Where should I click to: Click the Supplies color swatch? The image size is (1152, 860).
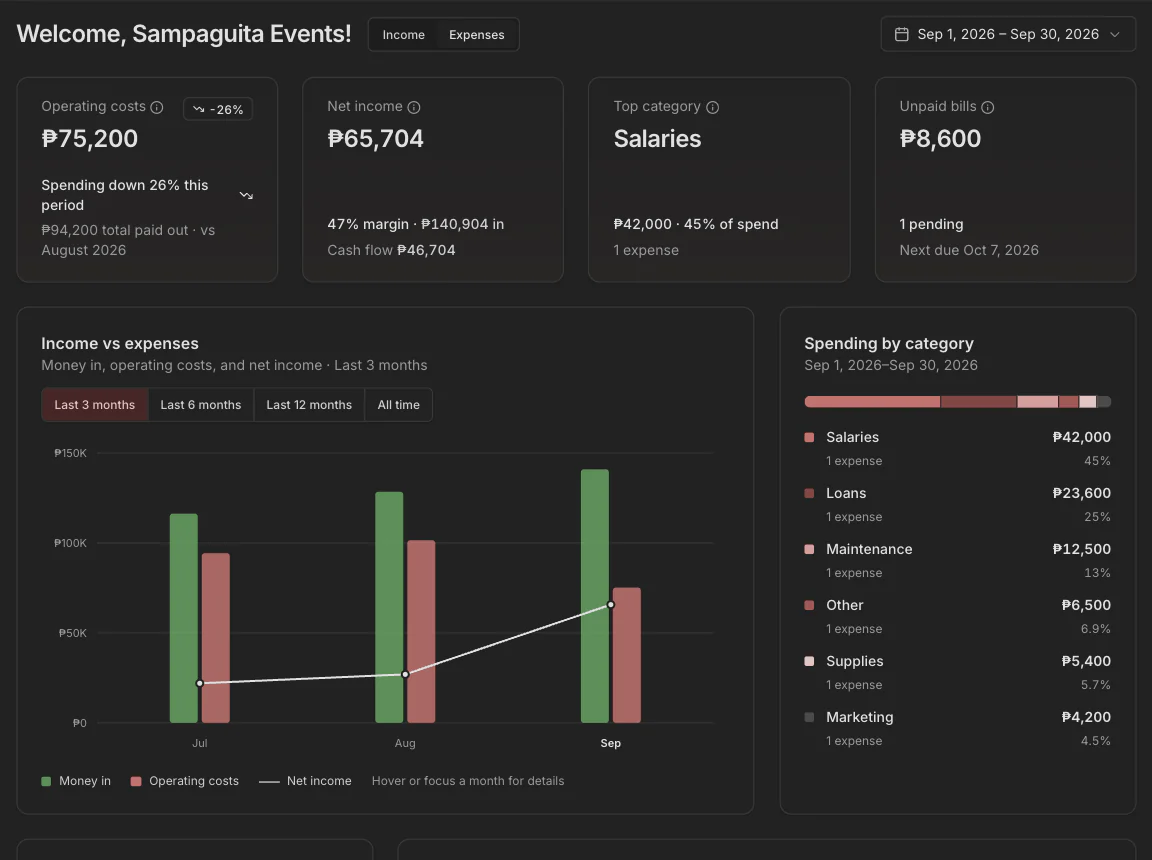(809, 661)
